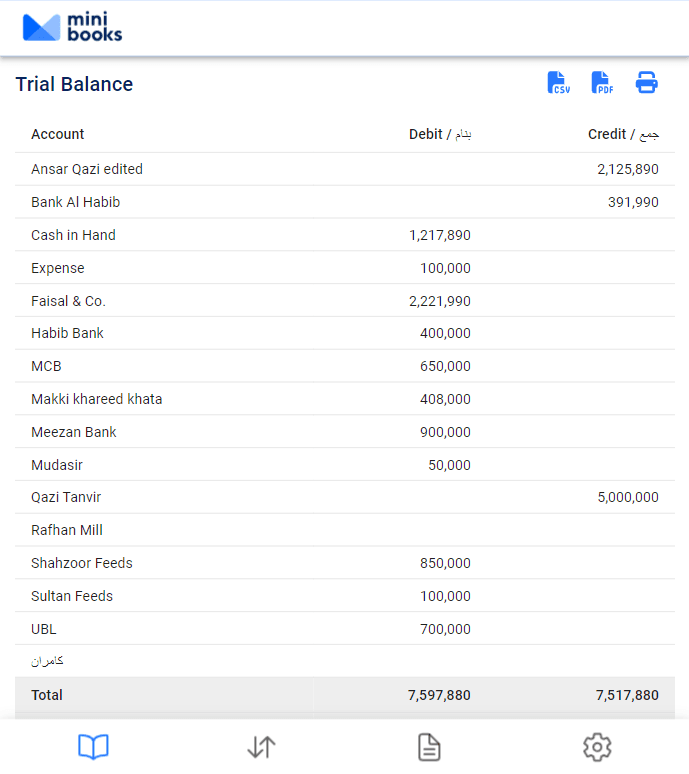This screenshot has height=774, width=689.
Task: Select the UBL account row
Action: 44,629
